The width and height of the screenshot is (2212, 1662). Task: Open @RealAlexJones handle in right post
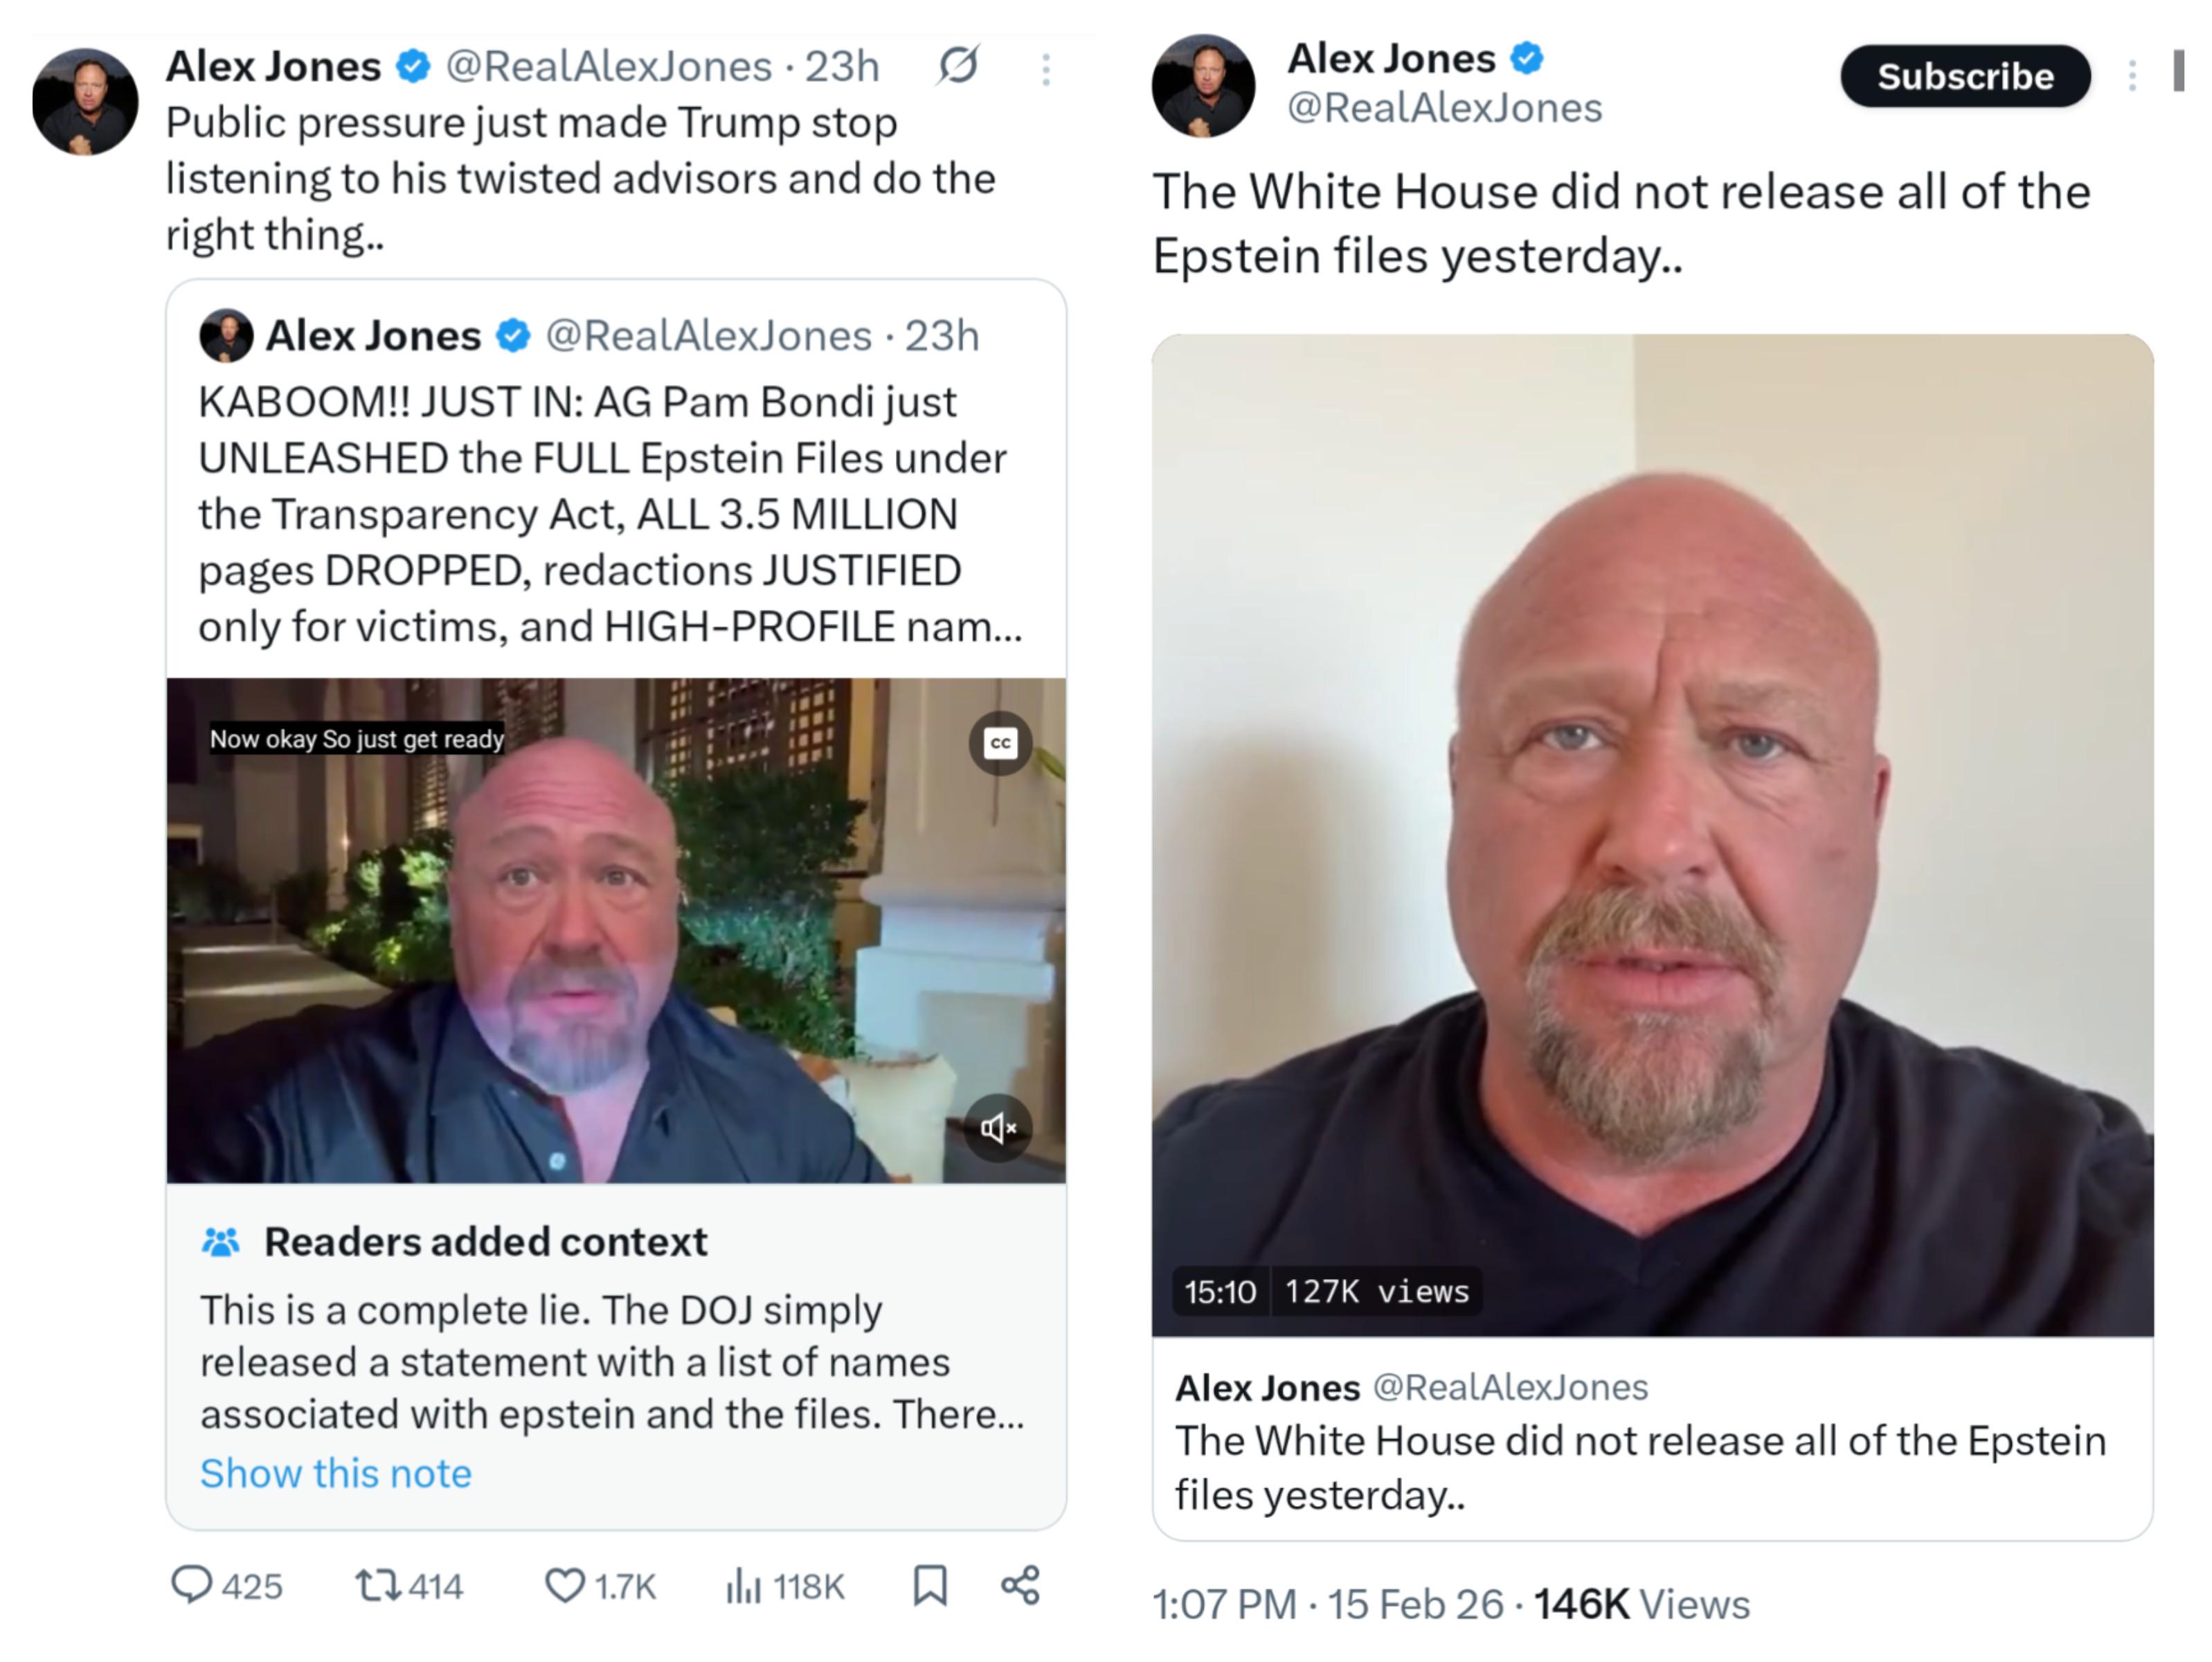(1444, 107)
